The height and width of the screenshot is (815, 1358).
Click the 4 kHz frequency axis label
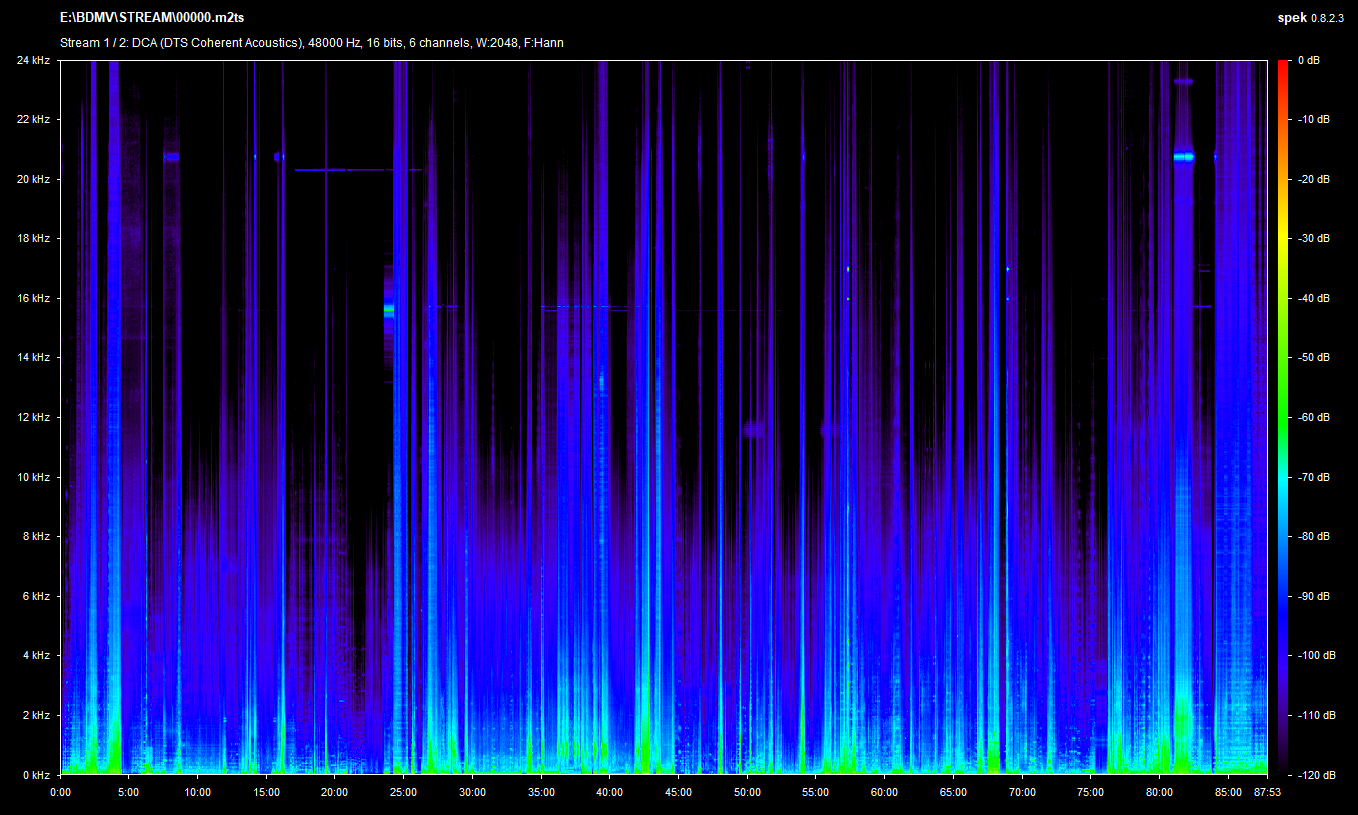coord(35,656)
